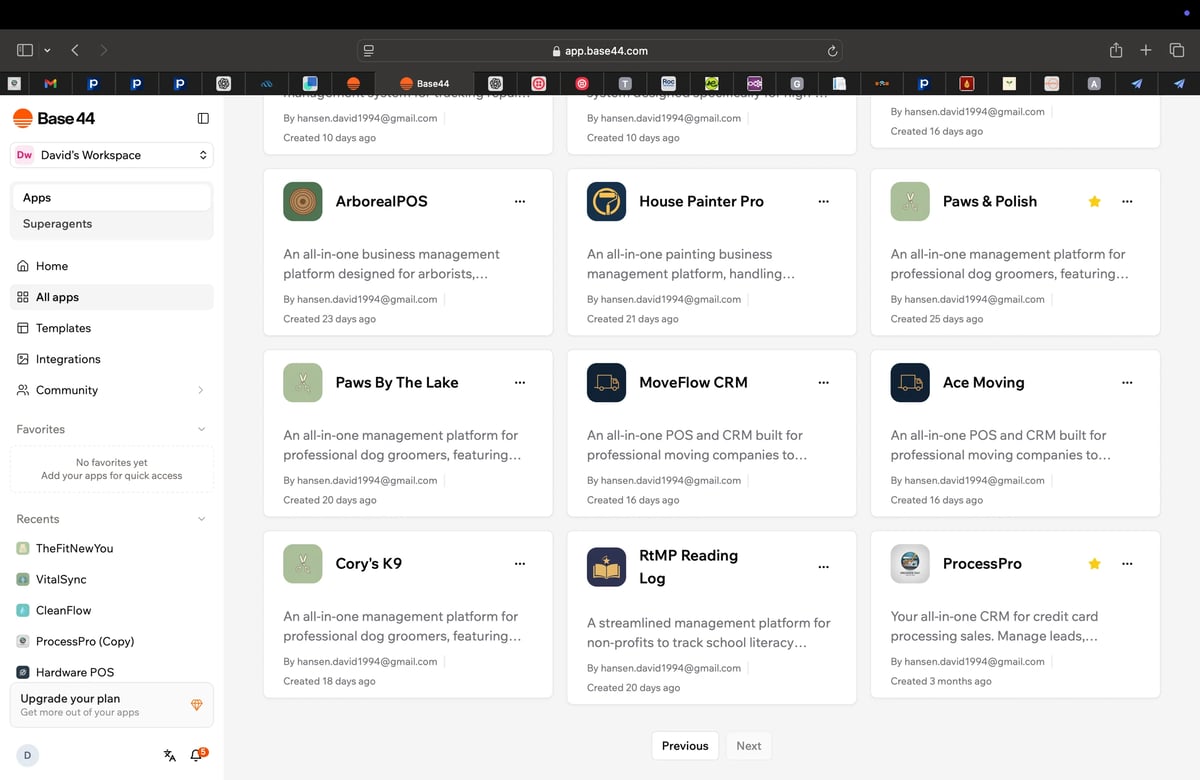Unfavorite Paws & Polish via its star
Screen dimensions: 1200x780
point(1094,201)
